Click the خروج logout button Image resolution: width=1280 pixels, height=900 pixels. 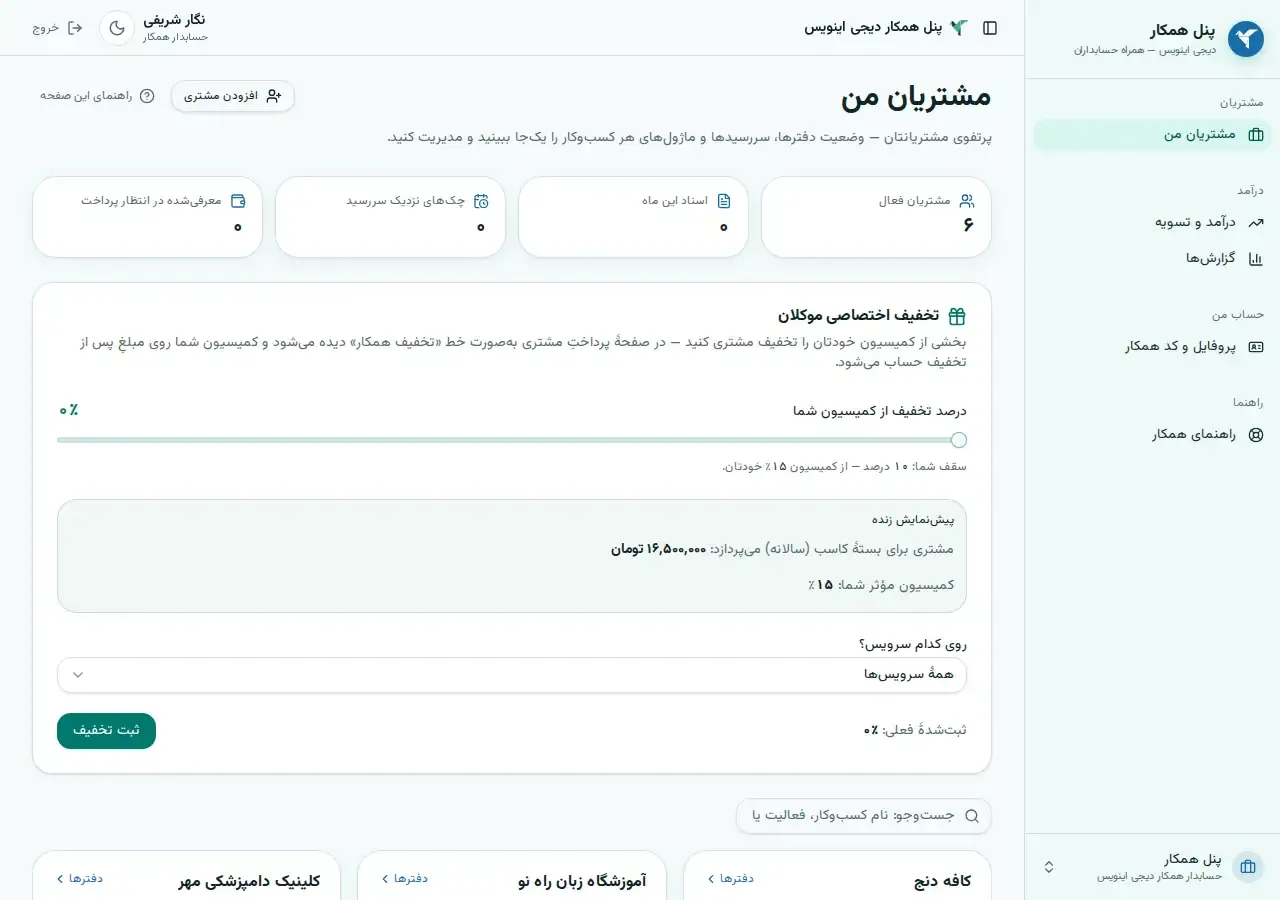pos(58,28)
